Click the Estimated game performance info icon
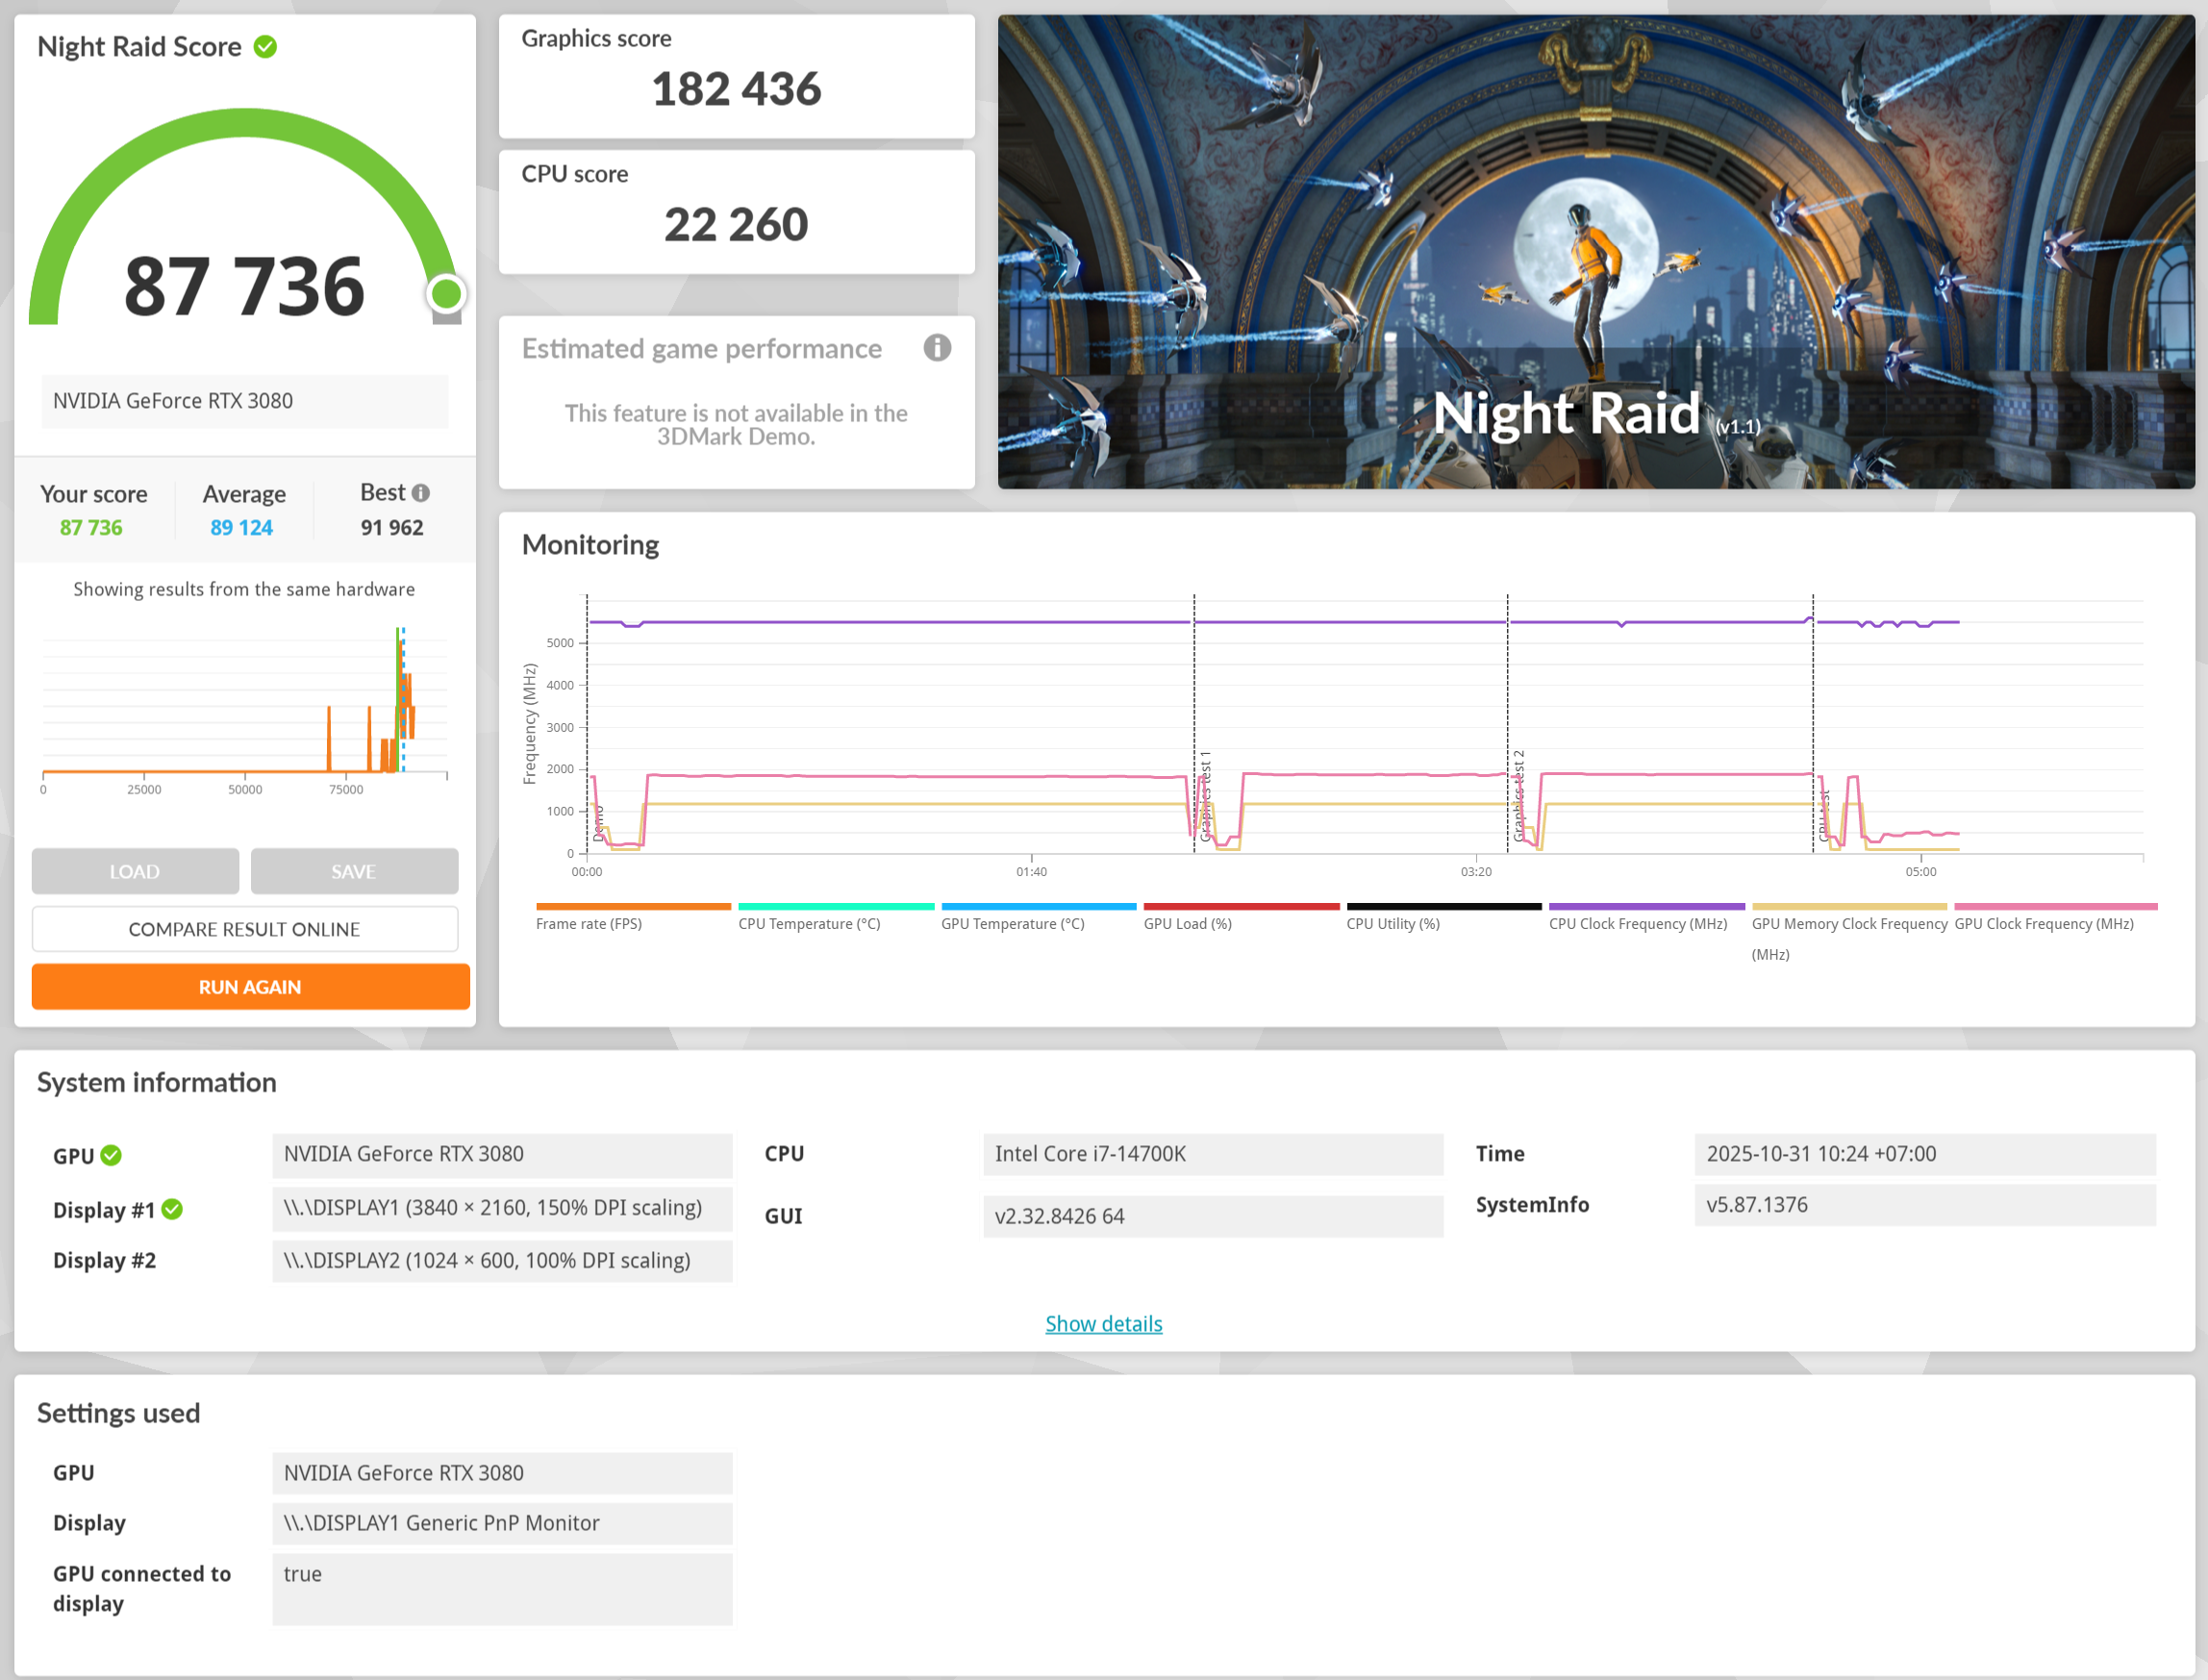The height and width of the screenshot is (1680, 2208). (936, 348)
